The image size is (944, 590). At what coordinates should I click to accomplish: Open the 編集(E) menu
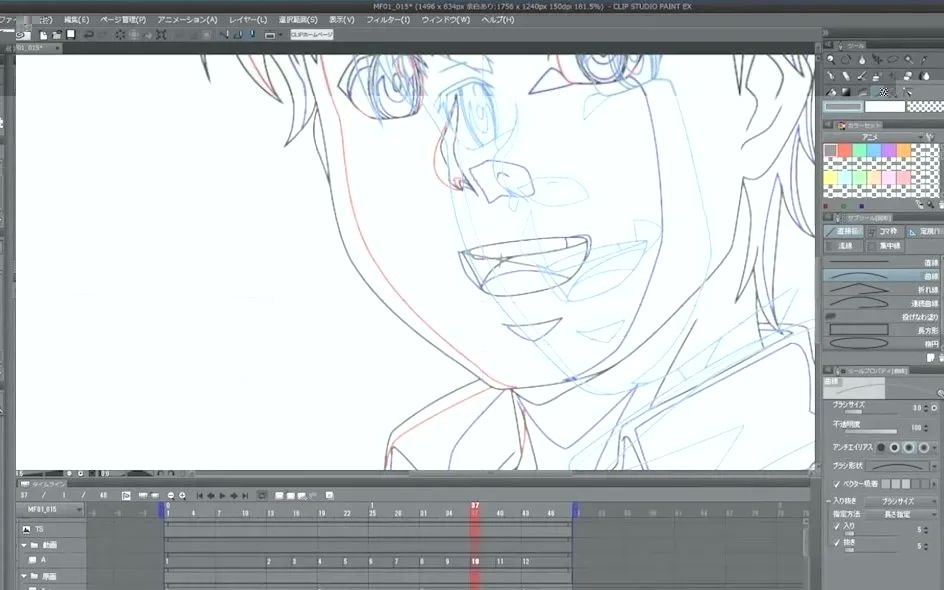76,20
